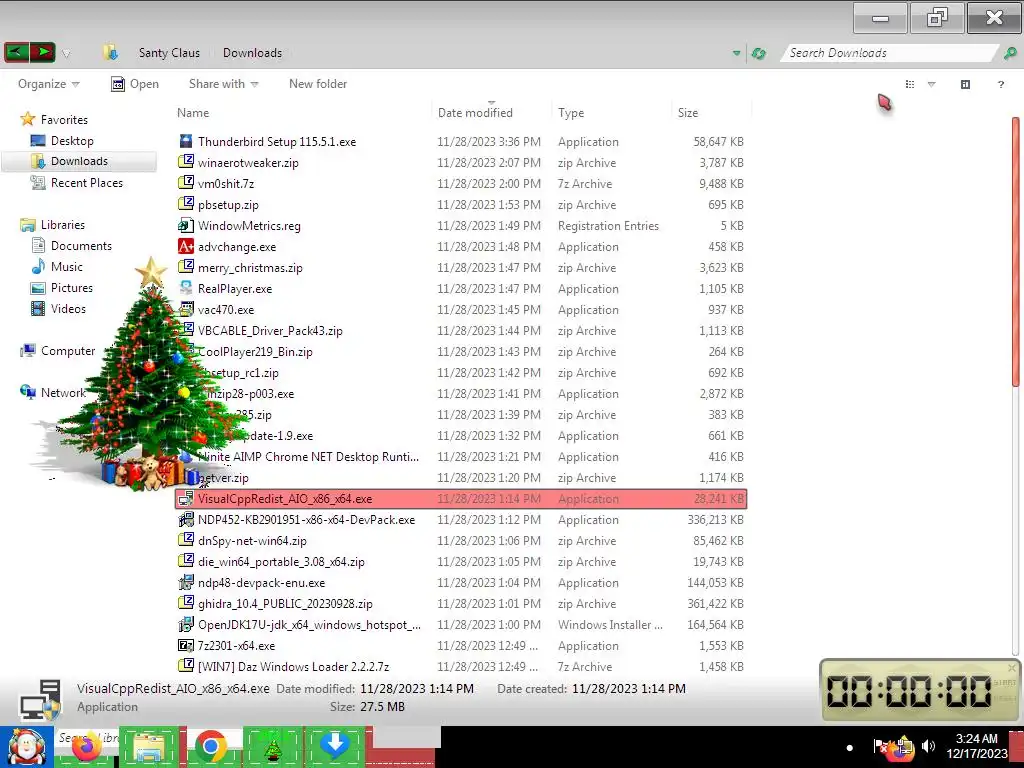
Task: Open the Music library
Action: point(57,266)
